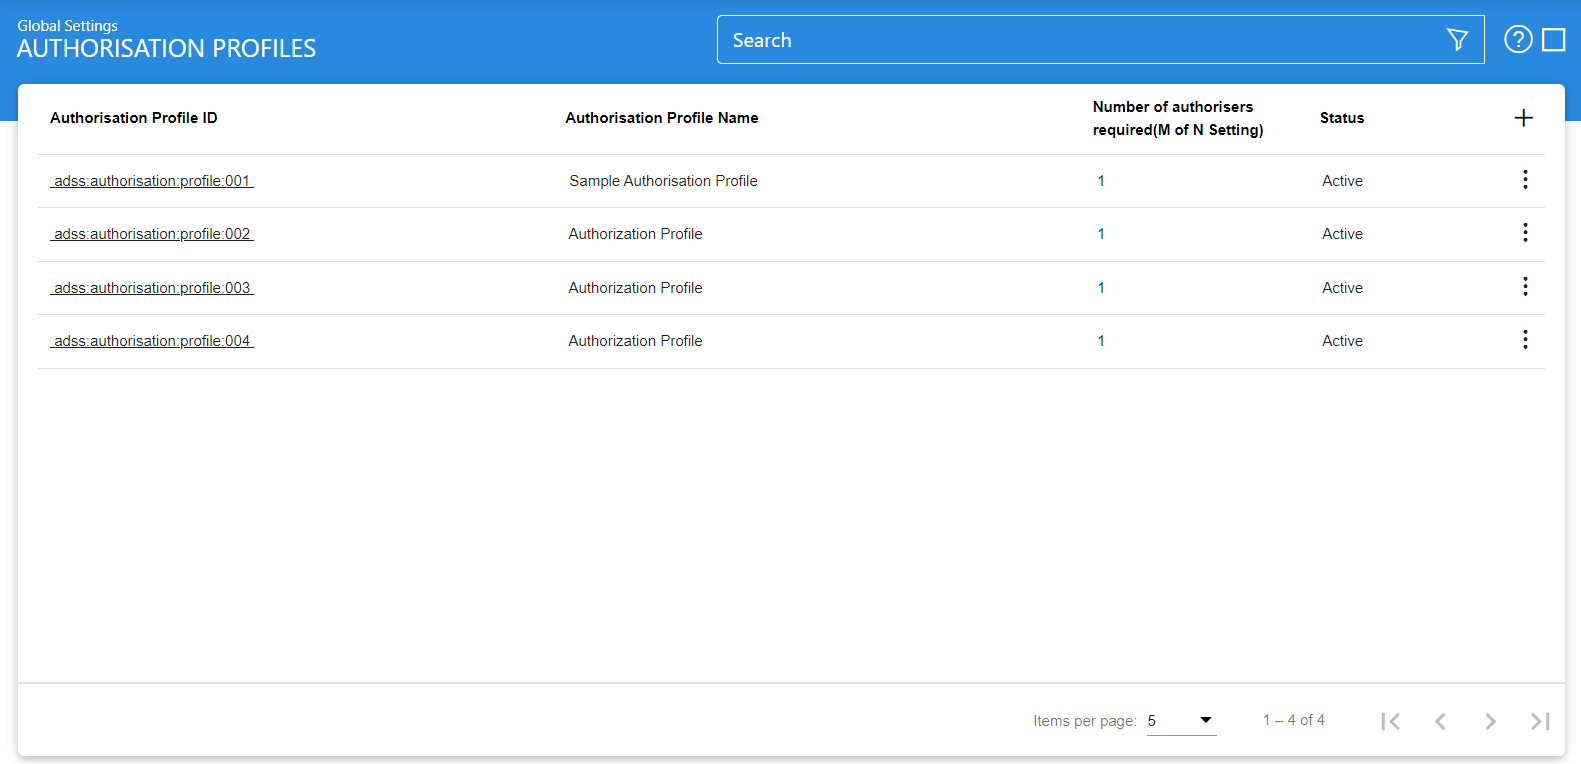The image size is (1581, 764).
Task: Open more options for profile:004 row
Action: coord(1524,340)
